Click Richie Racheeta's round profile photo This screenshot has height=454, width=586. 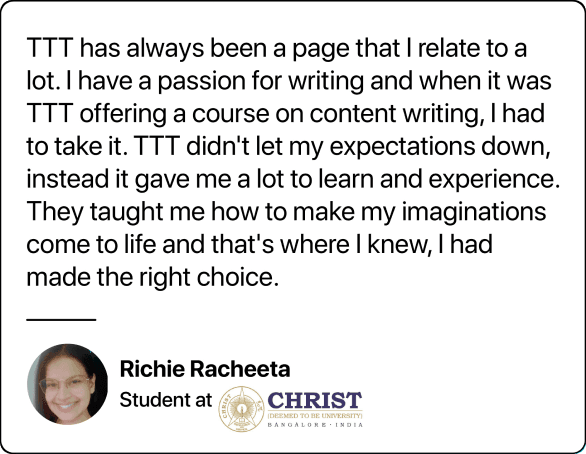point(68,384)
